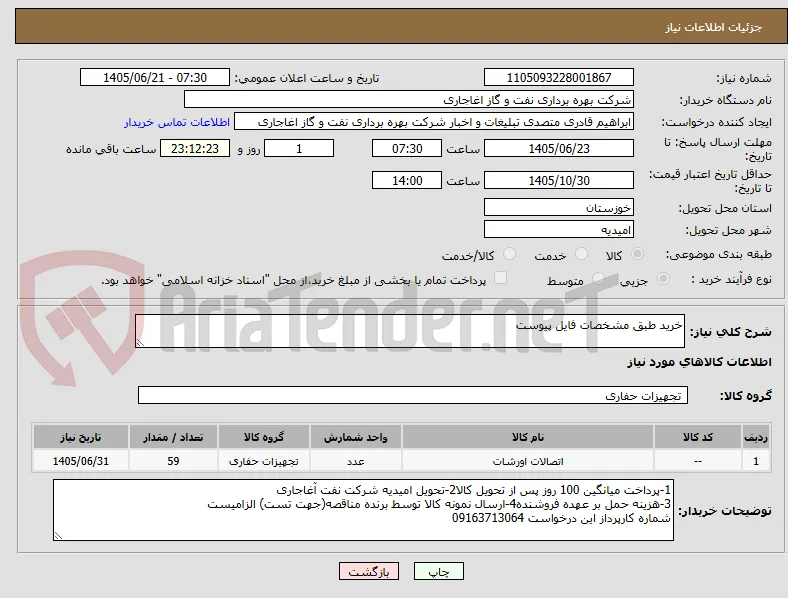
Task: Click the واحد شمارش column header
Action: click(356, 437)
